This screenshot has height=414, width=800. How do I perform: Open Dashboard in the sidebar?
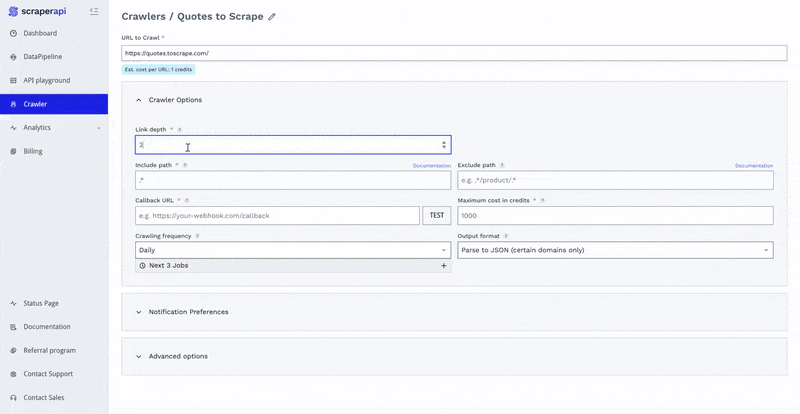(40, 33)
